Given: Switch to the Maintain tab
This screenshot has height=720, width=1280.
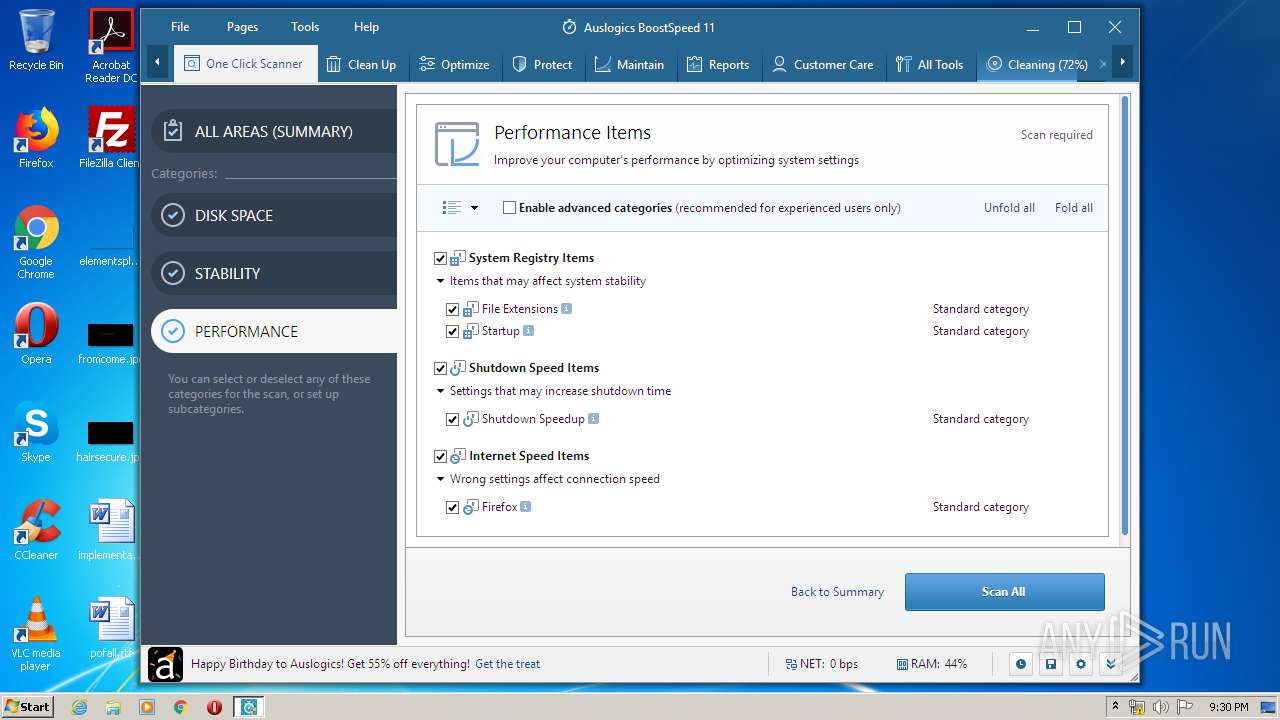Looking at the screenshot, I should 629,64.
